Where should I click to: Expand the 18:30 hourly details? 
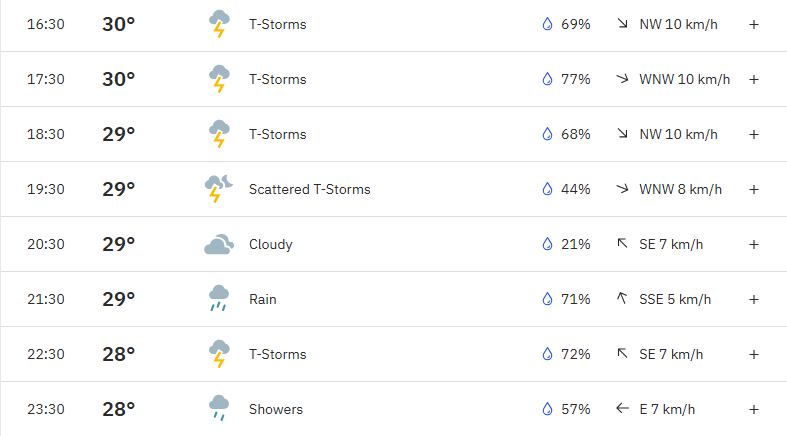click(753, 134)
